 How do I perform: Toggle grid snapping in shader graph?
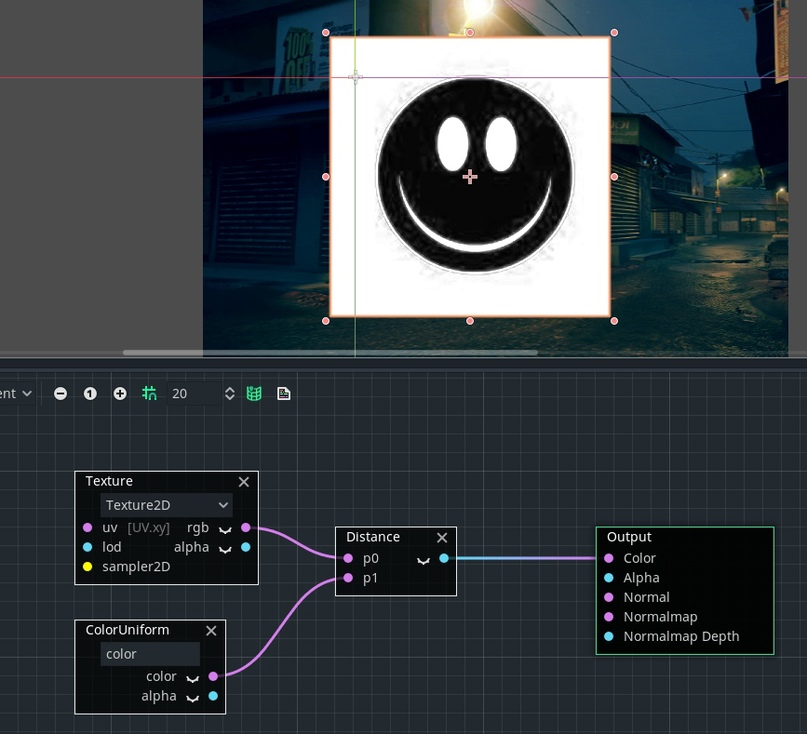coord(149,394)
